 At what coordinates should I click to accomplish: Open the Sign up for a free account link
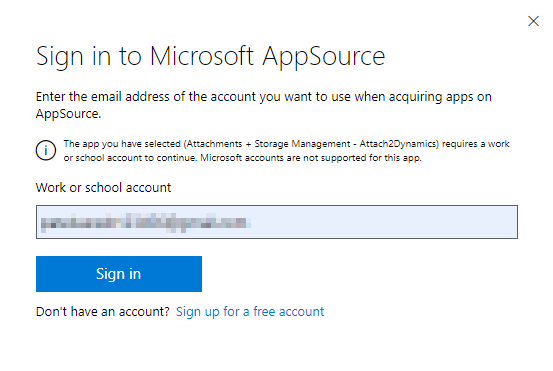[250, 312]
